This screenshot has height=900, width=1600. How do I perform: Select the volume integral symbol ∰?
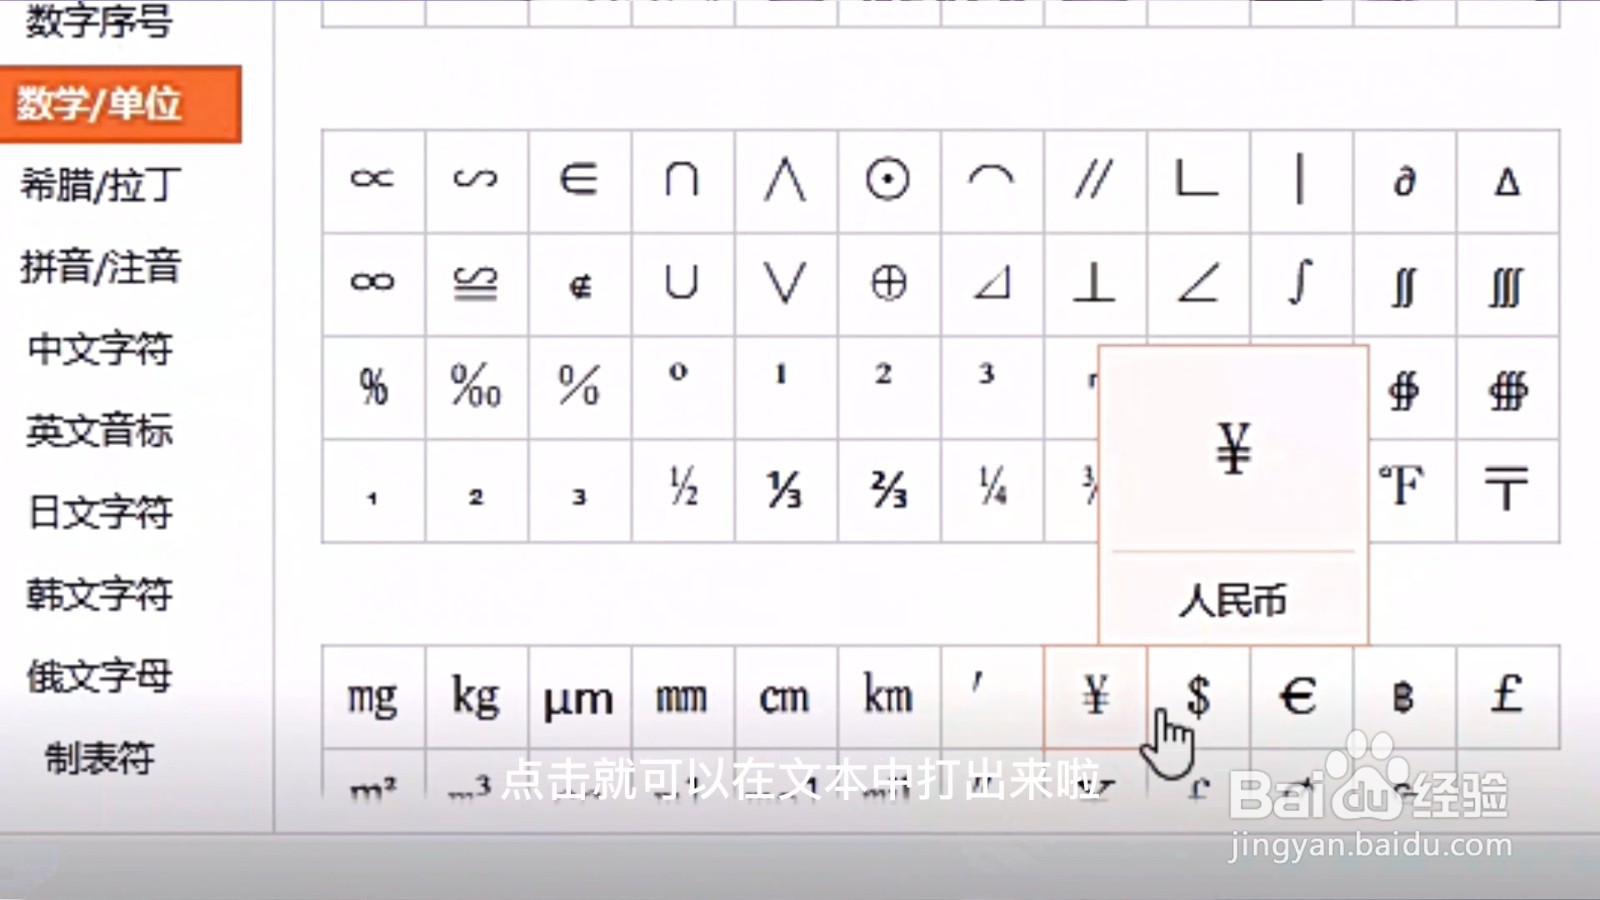click(x=1507, y=387)
